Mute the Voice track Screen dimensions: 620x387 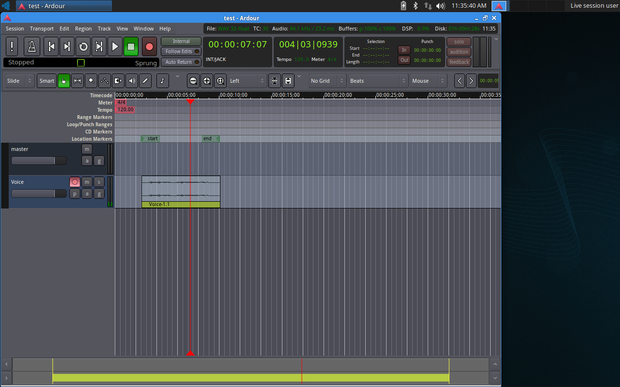coord(87,182)
